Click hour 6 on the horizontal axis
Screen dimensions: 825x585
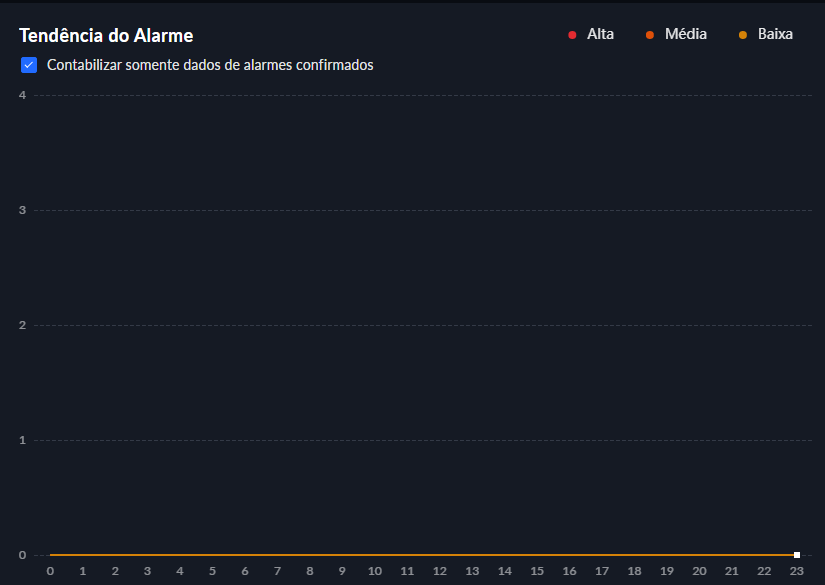pyautogui.click(x=245, y=571)
